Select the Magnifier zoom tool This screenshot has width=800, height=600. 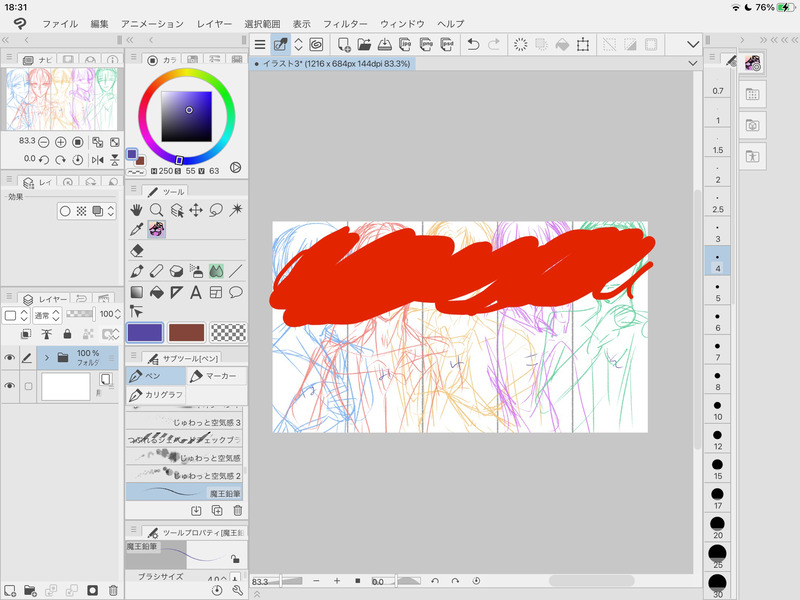(156, 210)
